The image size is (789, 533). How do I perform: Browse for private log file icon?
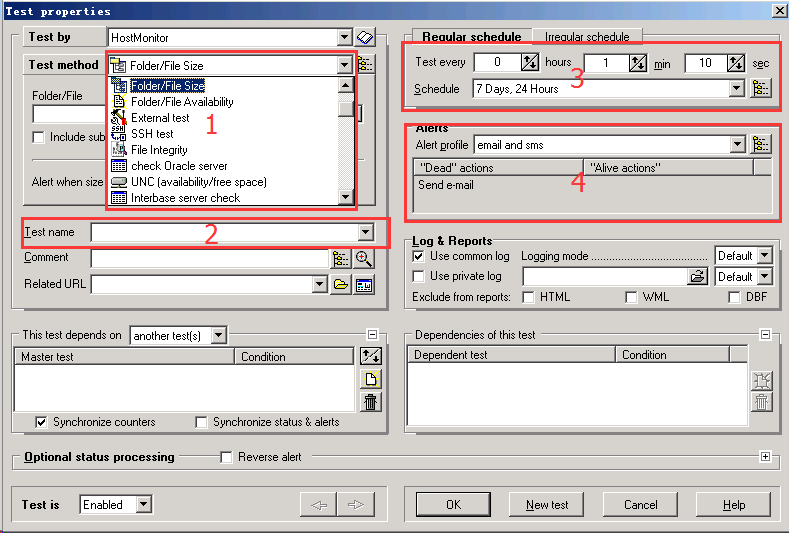(697, 277)
